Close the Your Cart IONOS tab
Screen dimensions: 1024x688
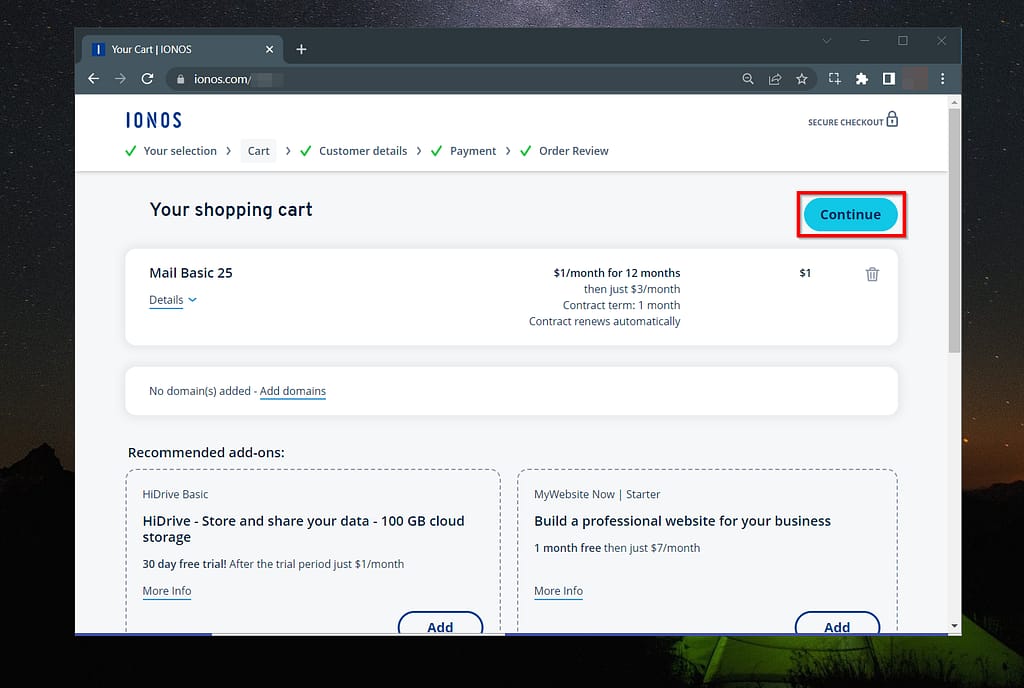pos(269,50)
